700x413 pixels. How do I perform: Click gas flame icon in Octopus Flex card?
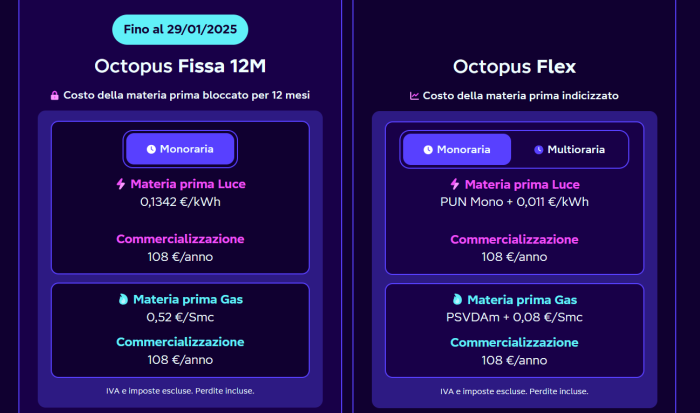(457, 299)
